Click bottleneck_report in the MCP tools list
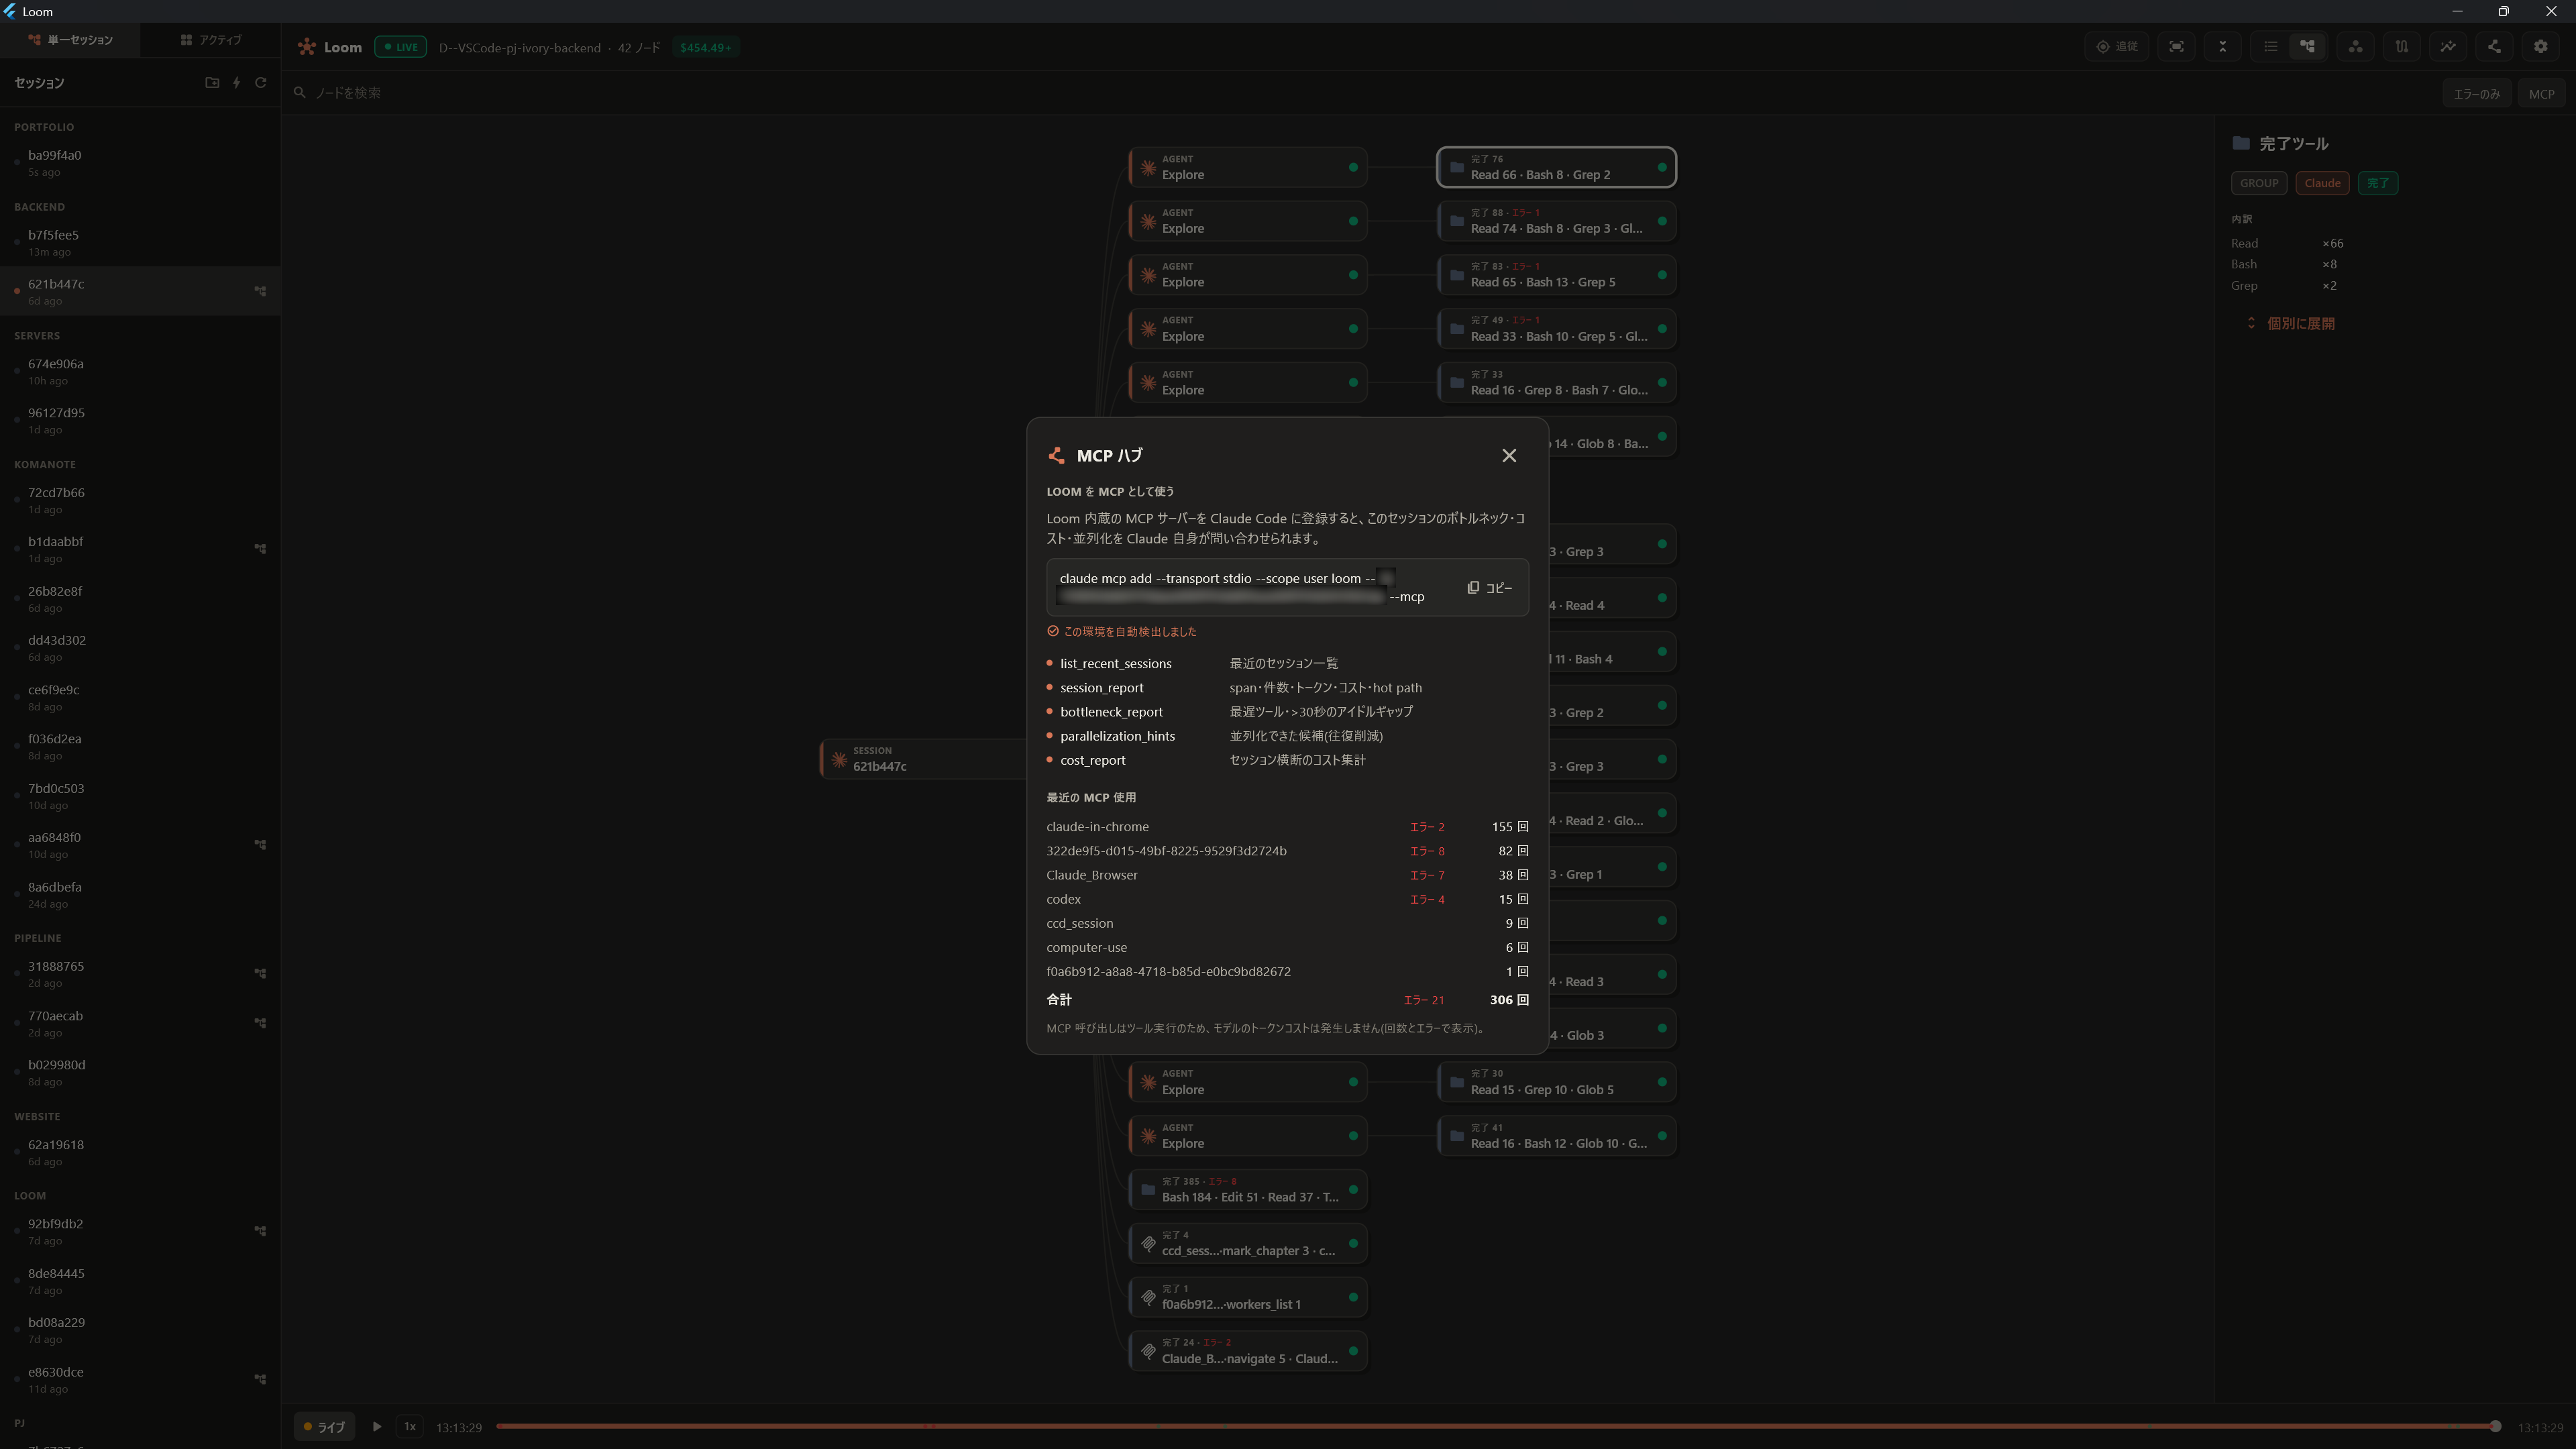Image resolution: width=2576 pixels, height=1449 pixels. [x=1111, y=712]
